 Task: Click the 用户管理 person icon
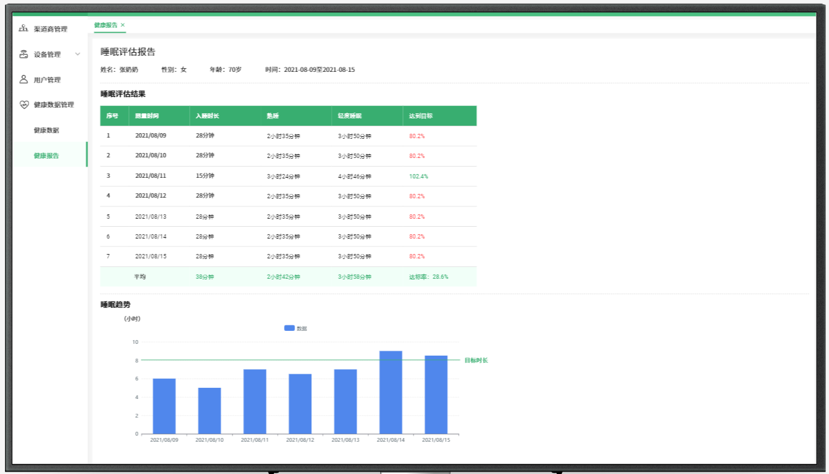coord(24,79)
